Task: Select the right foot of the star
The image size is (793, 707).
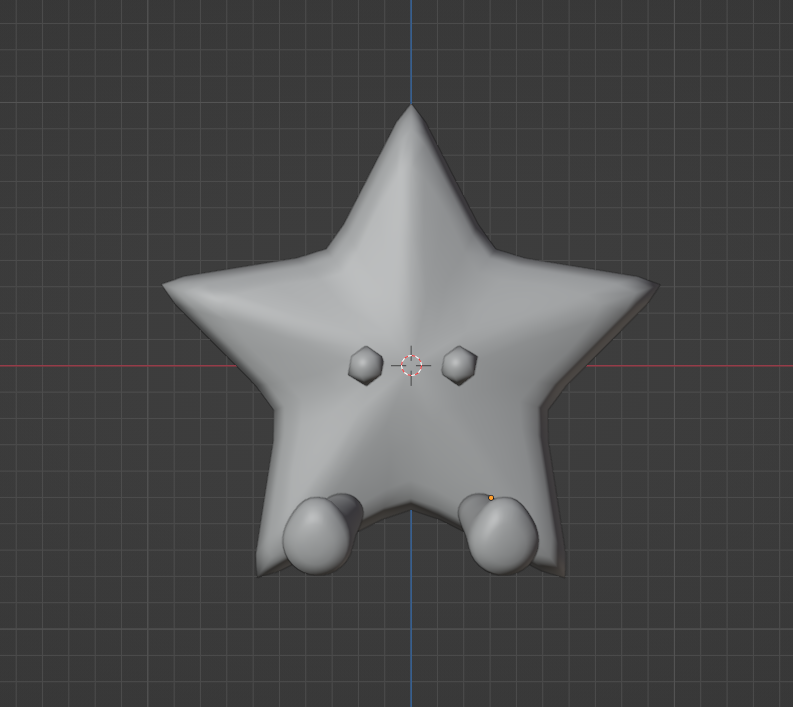Action: pos(500,534)
